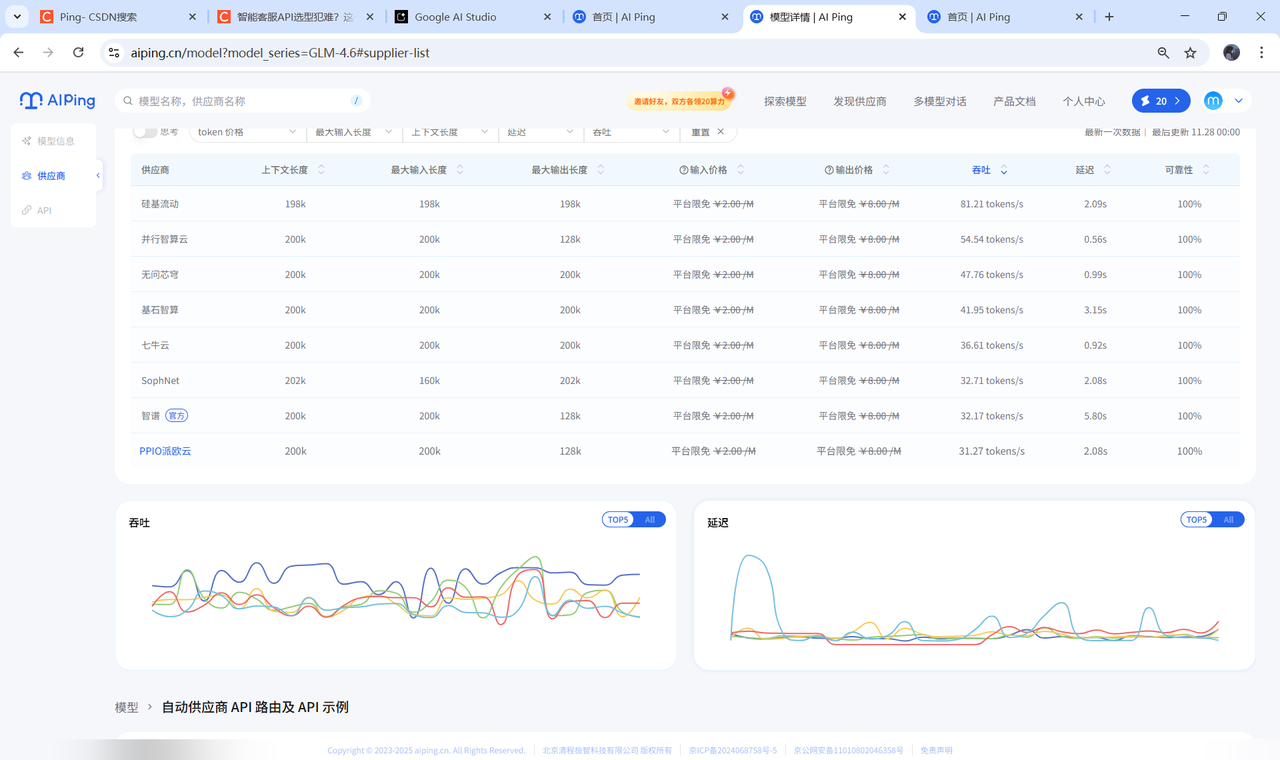Click the 硅基流动 supplier row name
The width and height of the screenshot is (1280, 760).
pyautogui.click(x=160, y=204)
